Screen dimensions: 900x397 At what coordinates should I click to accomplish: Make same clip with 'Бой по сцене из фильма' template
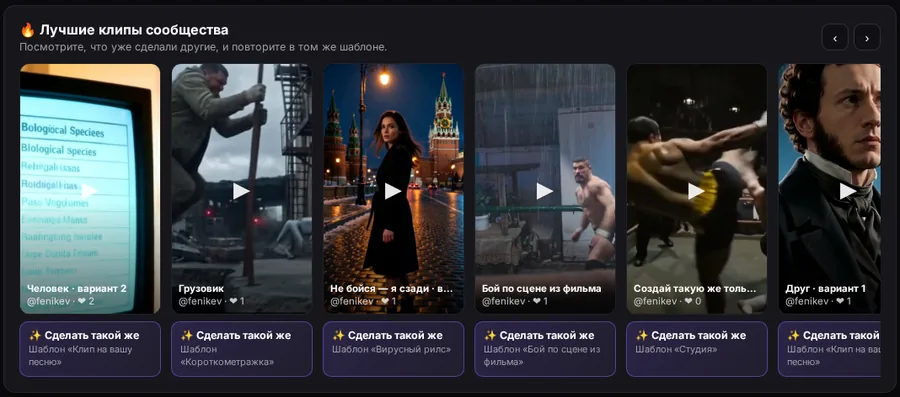point(545,349)
